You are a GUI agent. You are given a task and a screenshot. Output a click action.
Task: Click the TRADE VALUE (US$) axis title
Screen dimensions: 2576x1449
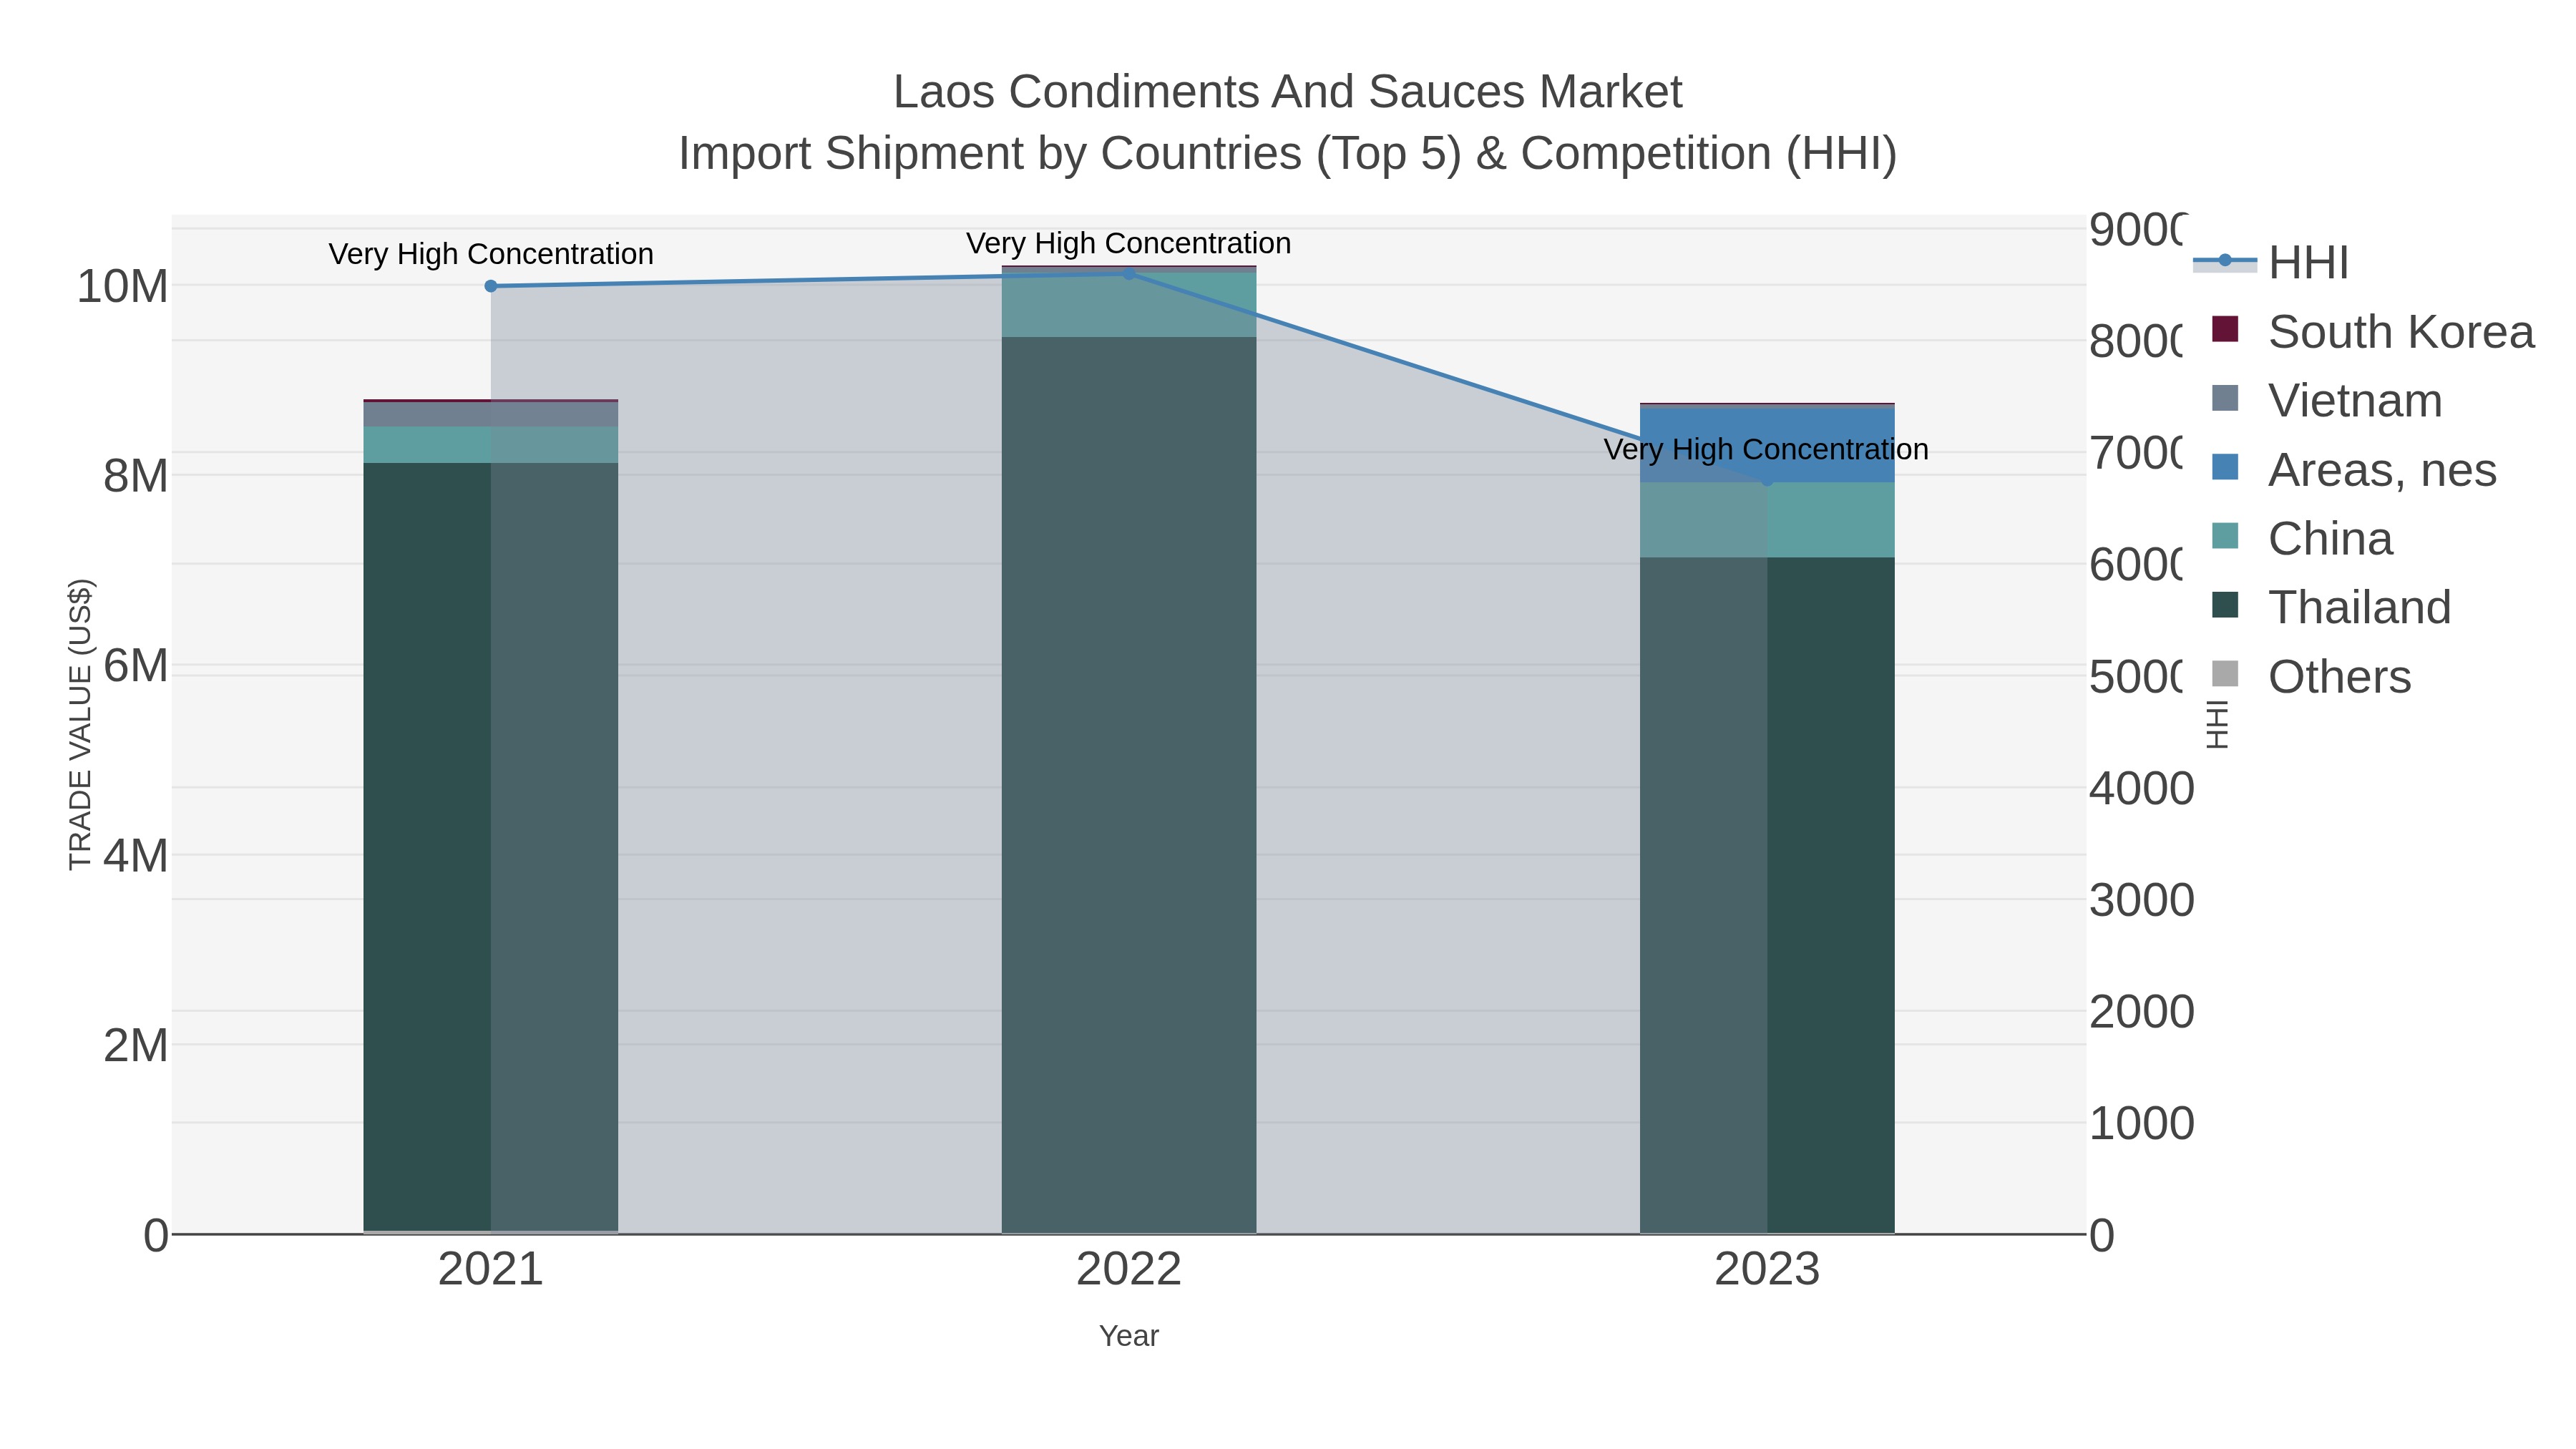pos(80,724)
